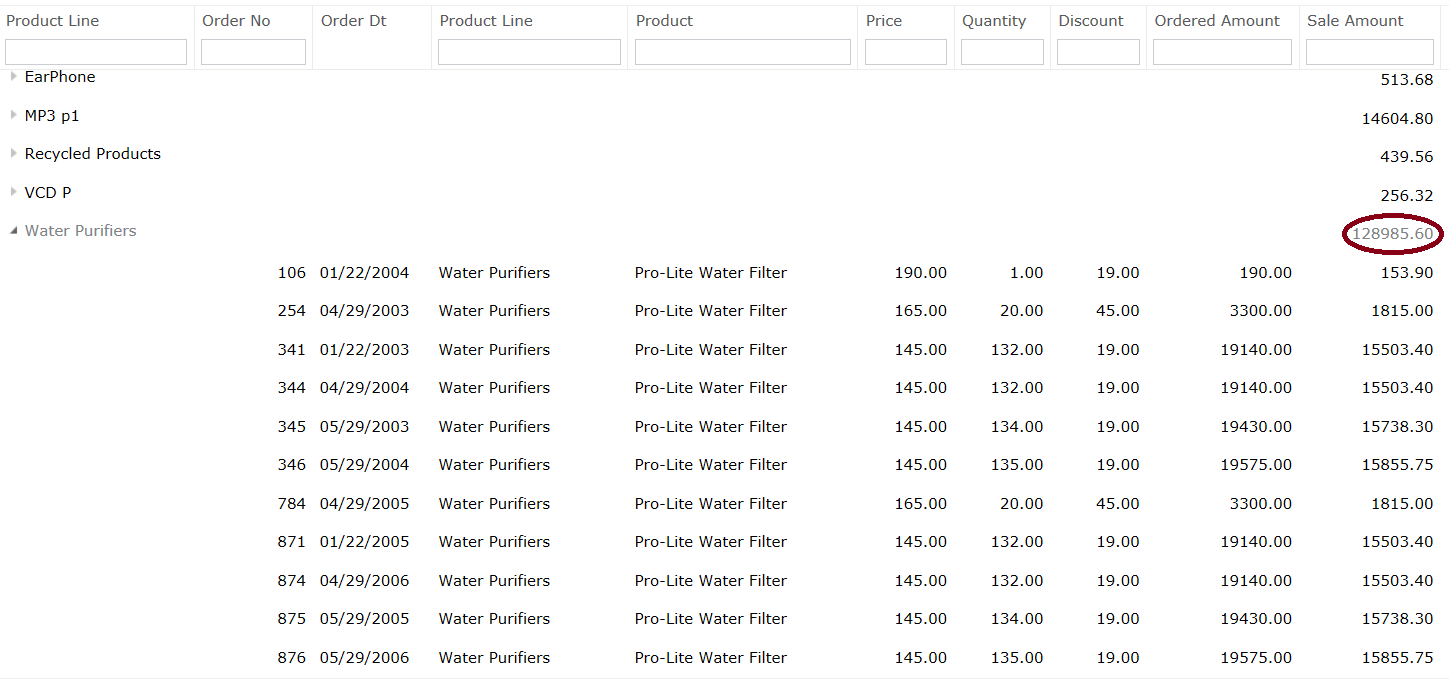1449x680 pixels.
Task: Click Pro-Lite Water Filter in order 254 row
Action: [711, 311]
